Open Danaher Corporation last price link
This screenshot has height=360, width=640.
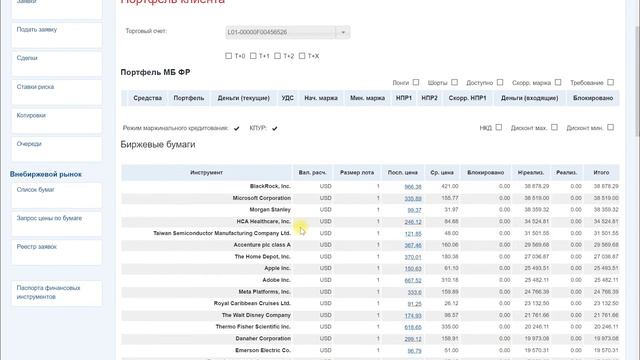[x=413, y=339]
